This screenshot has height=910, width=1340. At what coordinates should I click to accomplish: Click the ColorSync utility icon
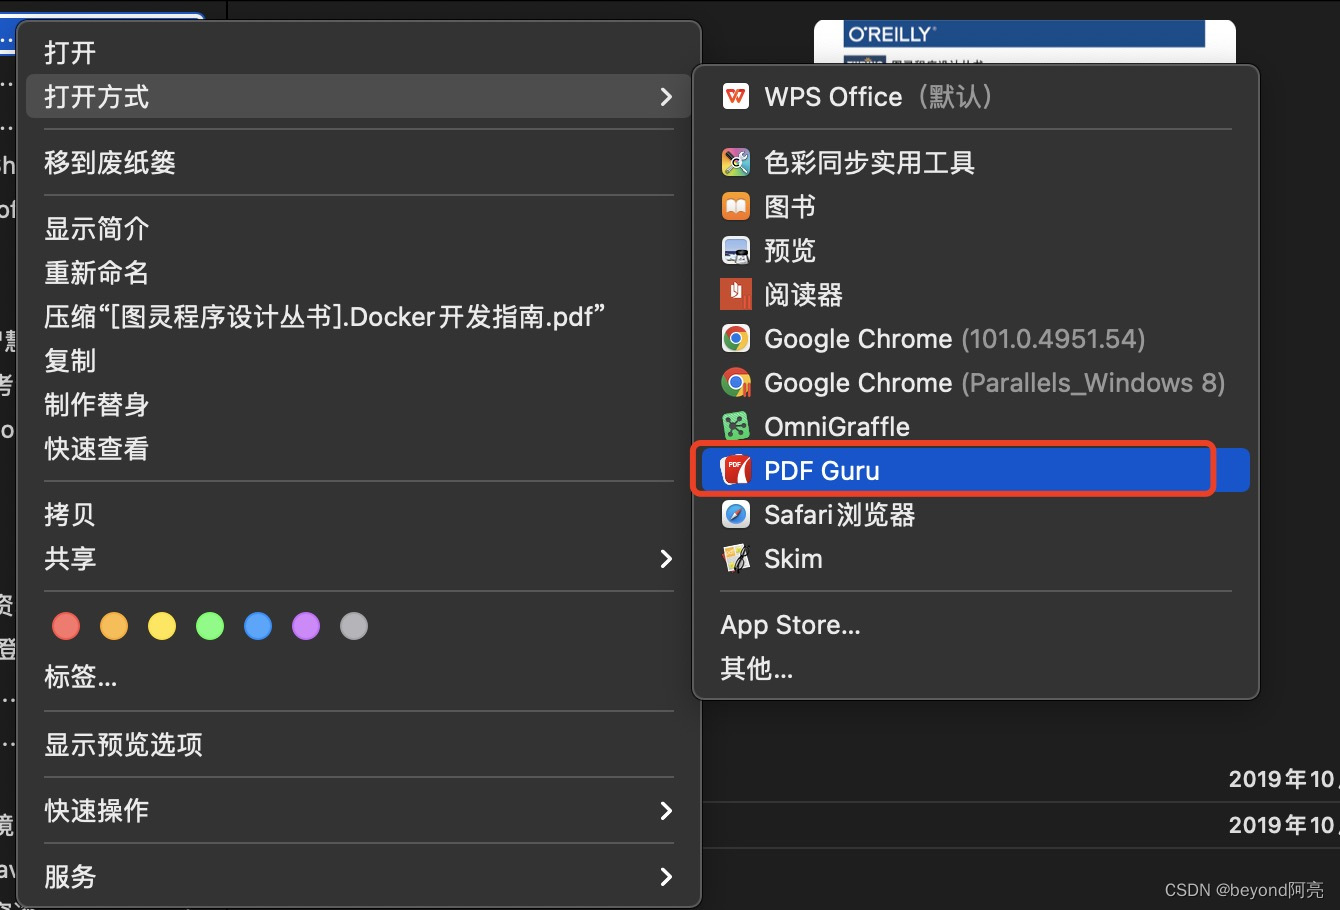pyautogui.click(x=736, y=162)
